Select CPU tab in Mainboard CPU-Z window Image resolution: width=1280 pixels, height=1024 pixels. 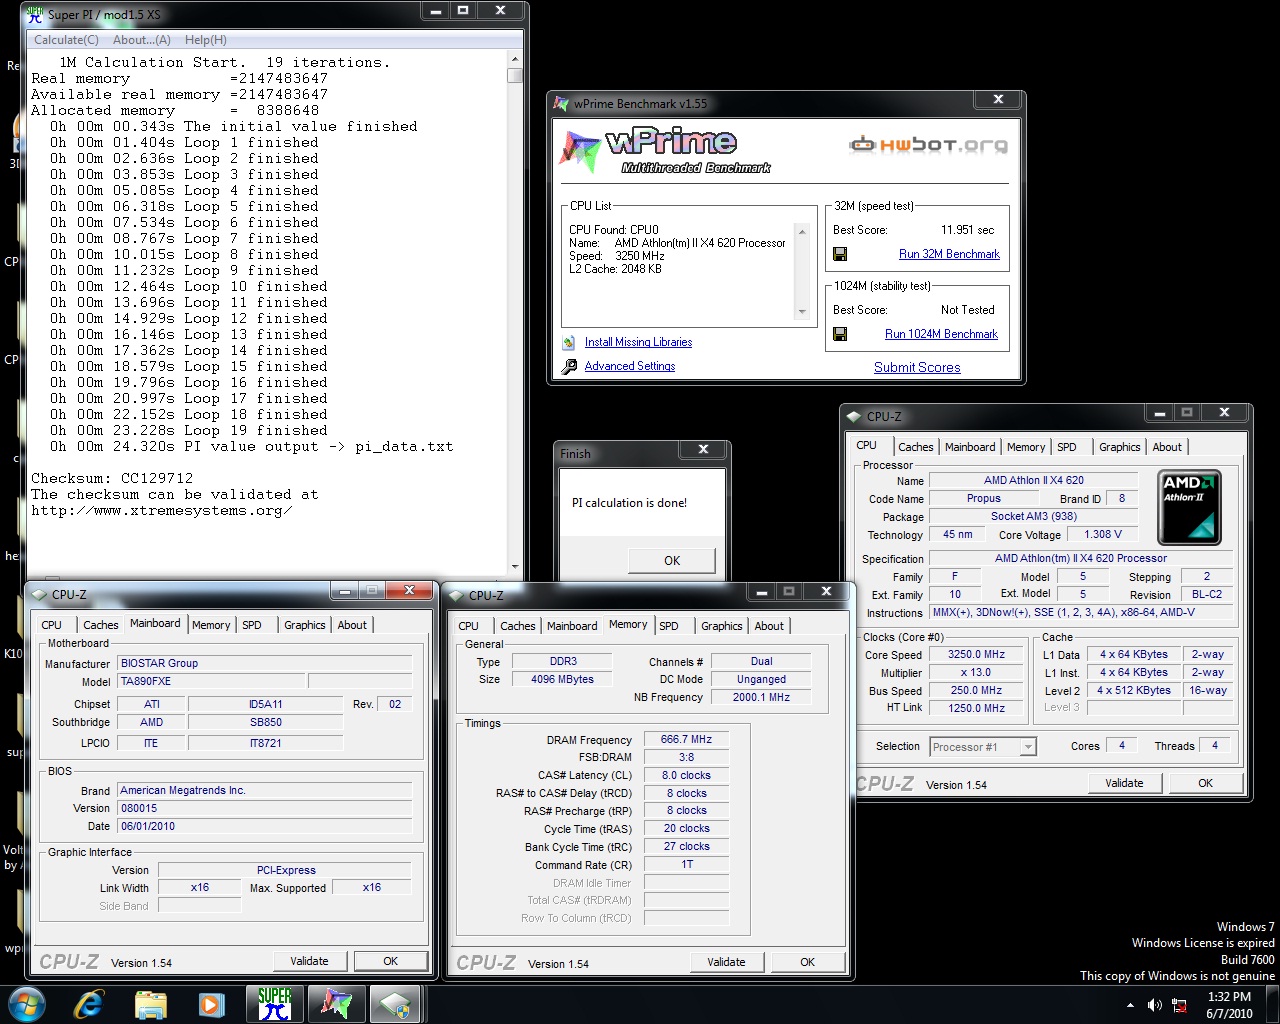[x=52, y=625]
